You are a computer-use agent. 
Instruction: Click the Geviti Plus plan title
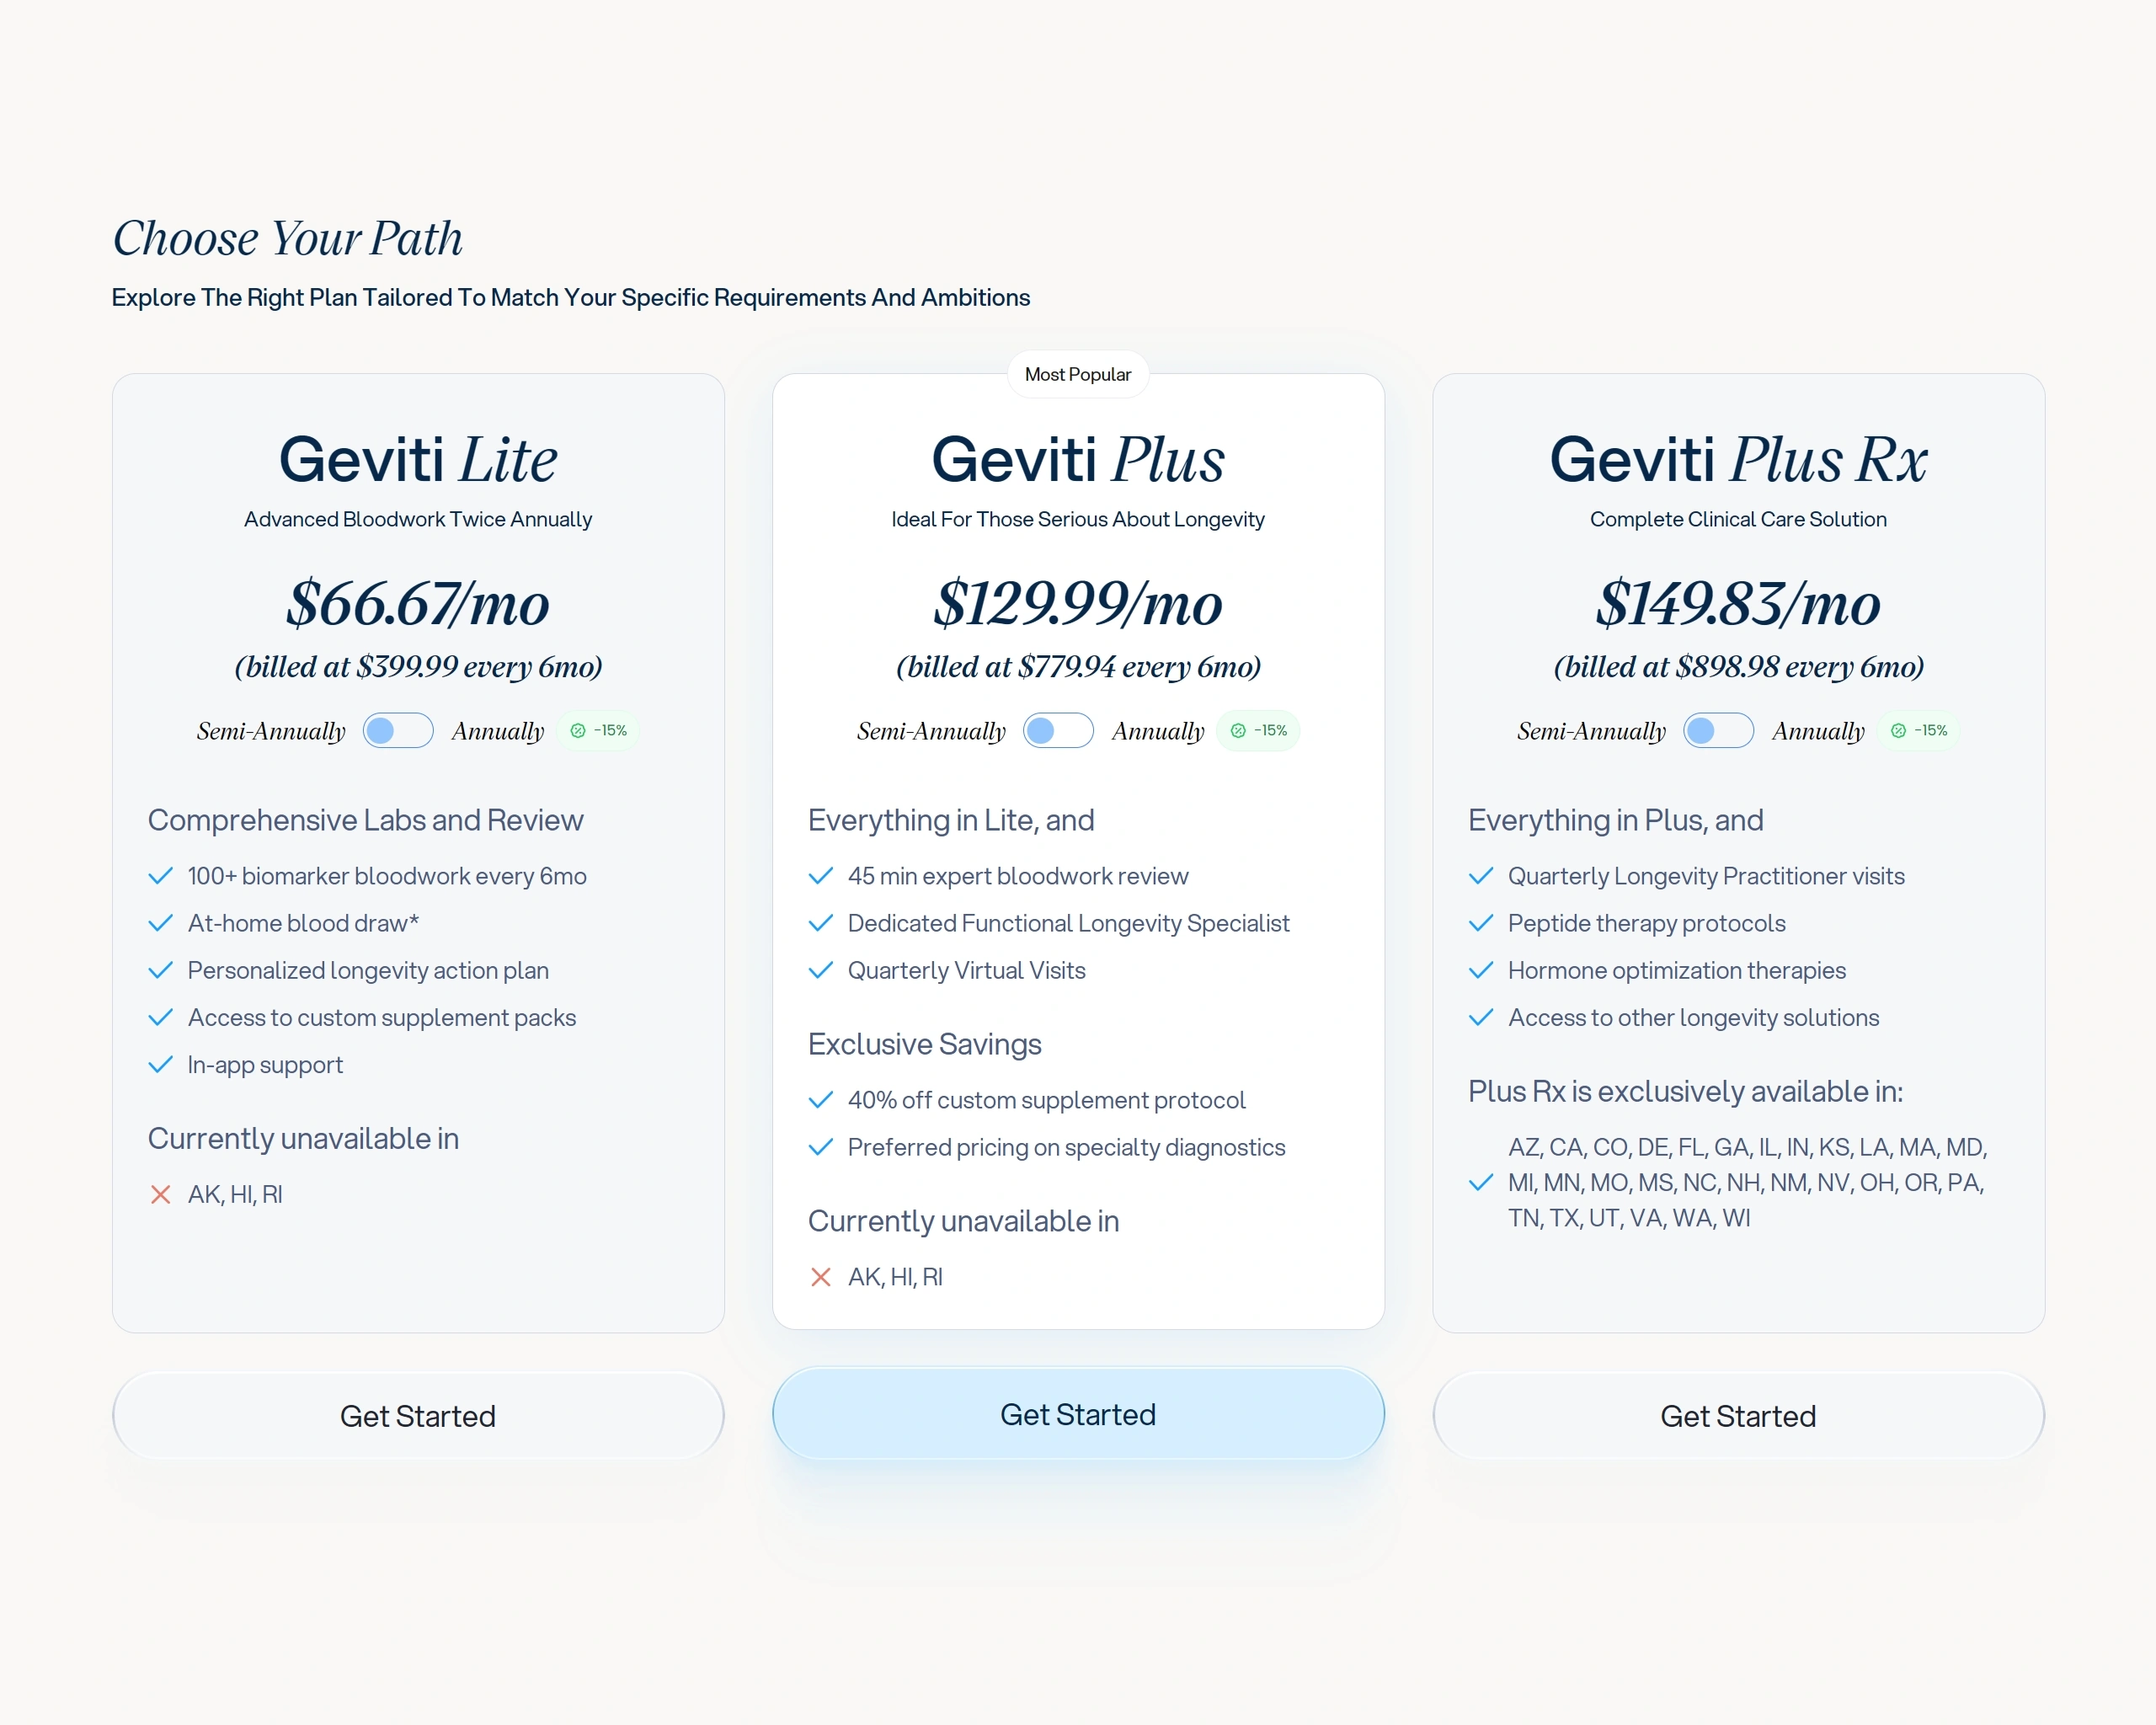[x=1078, y=460]
